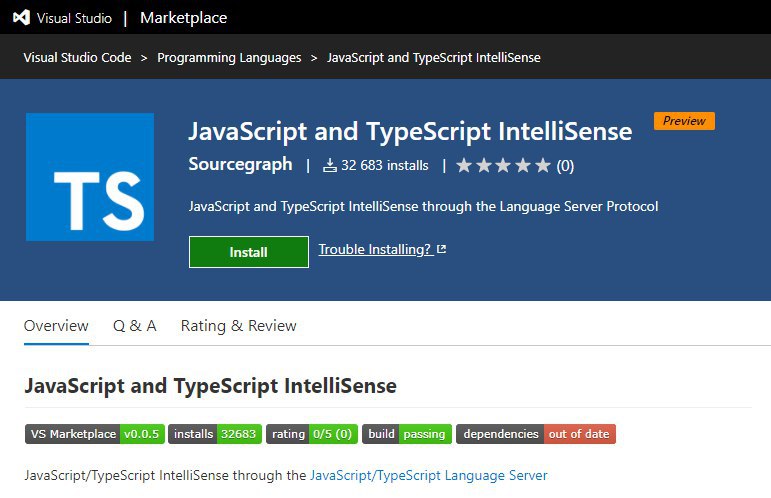Click the installs 32683 badge

pos(215,434)
